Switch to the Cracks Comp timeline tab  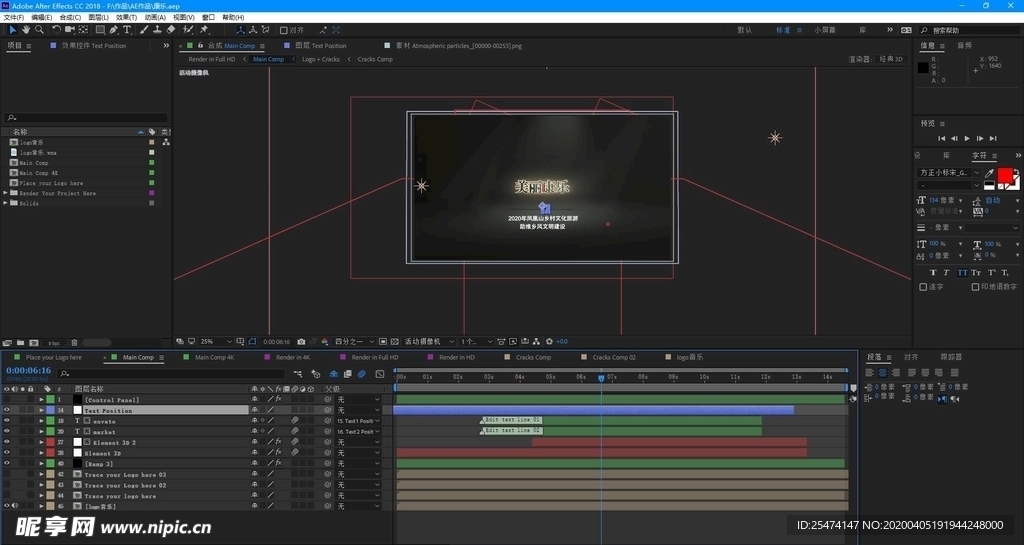tap(533, 357)
